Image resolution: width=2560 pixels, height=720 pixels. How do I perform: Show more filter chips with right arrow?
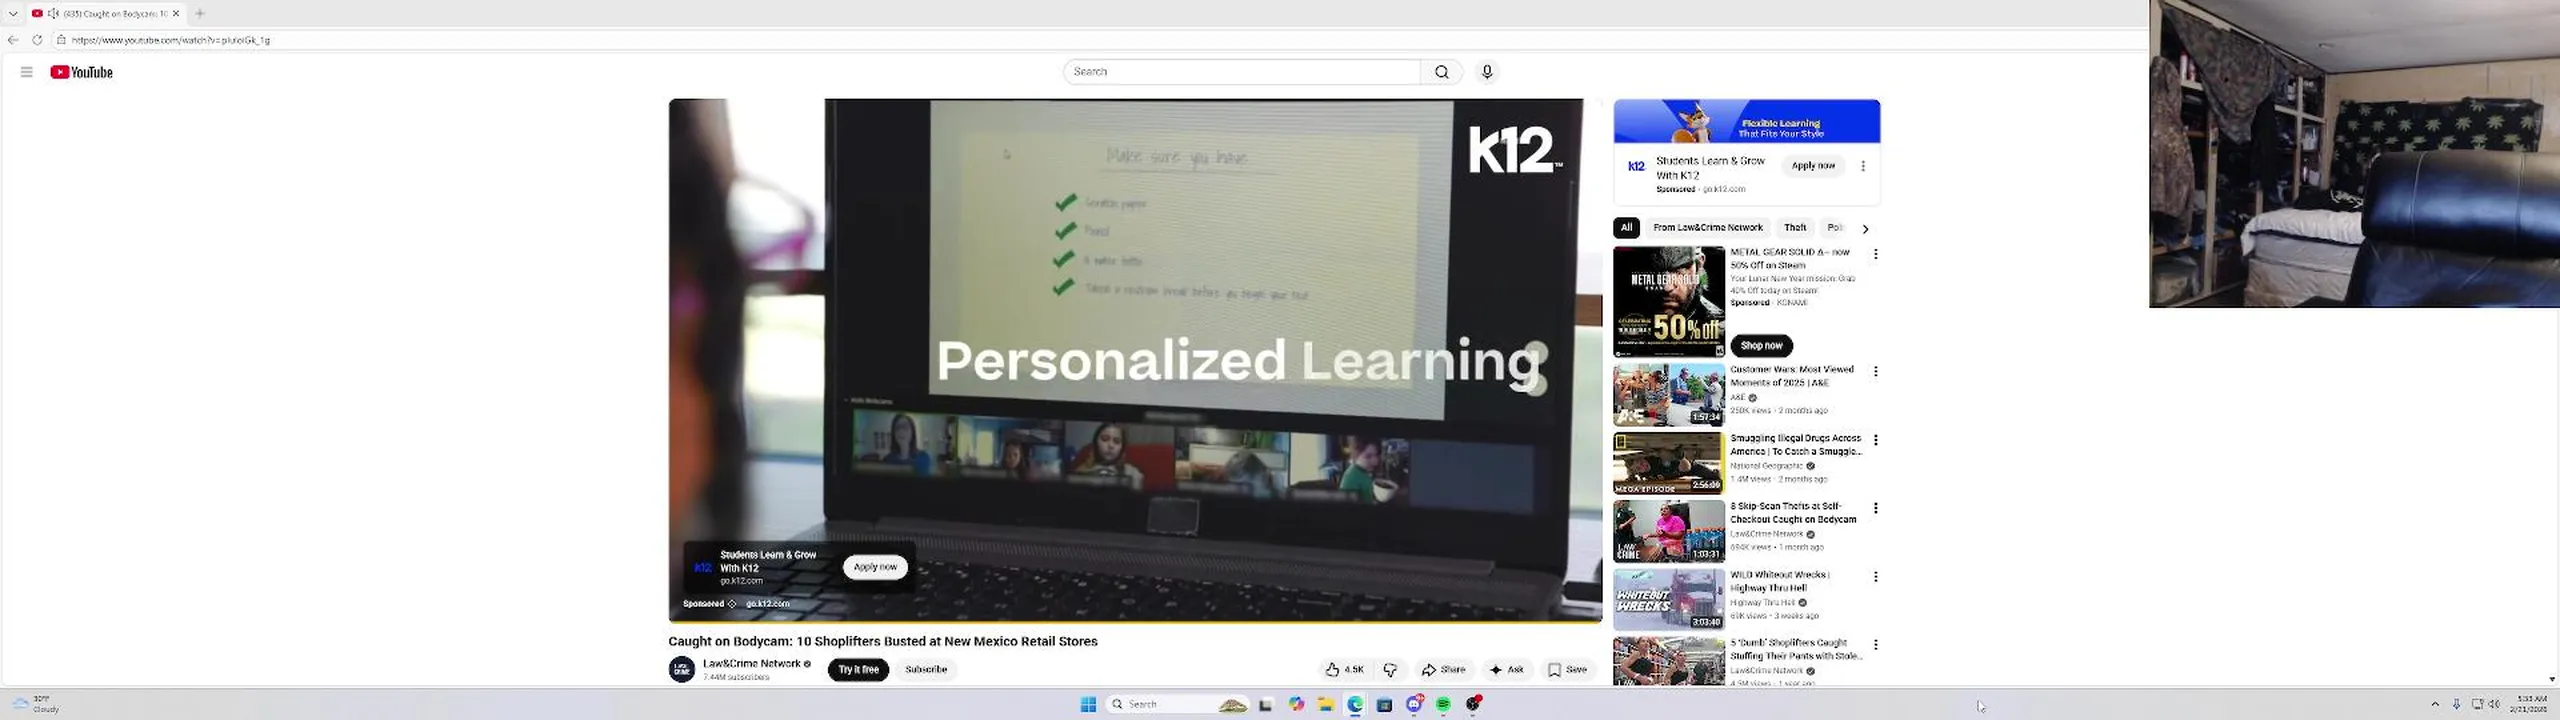(1865, 229)
